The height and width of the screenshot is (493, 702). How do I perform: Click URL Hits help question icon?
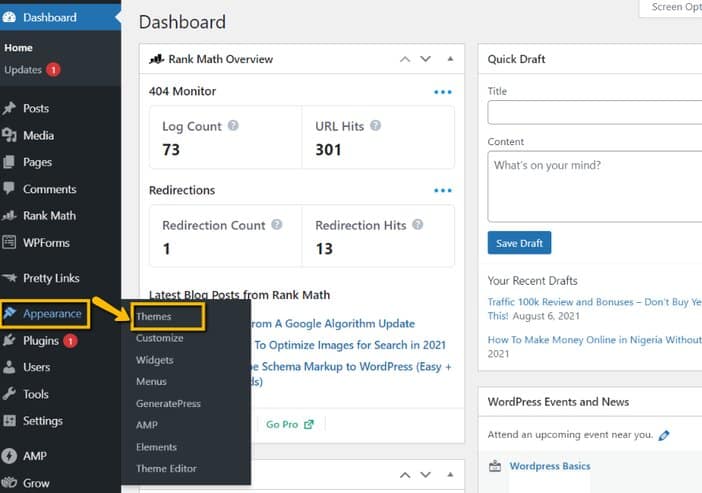pyautogui.click(x=376, y=125)
